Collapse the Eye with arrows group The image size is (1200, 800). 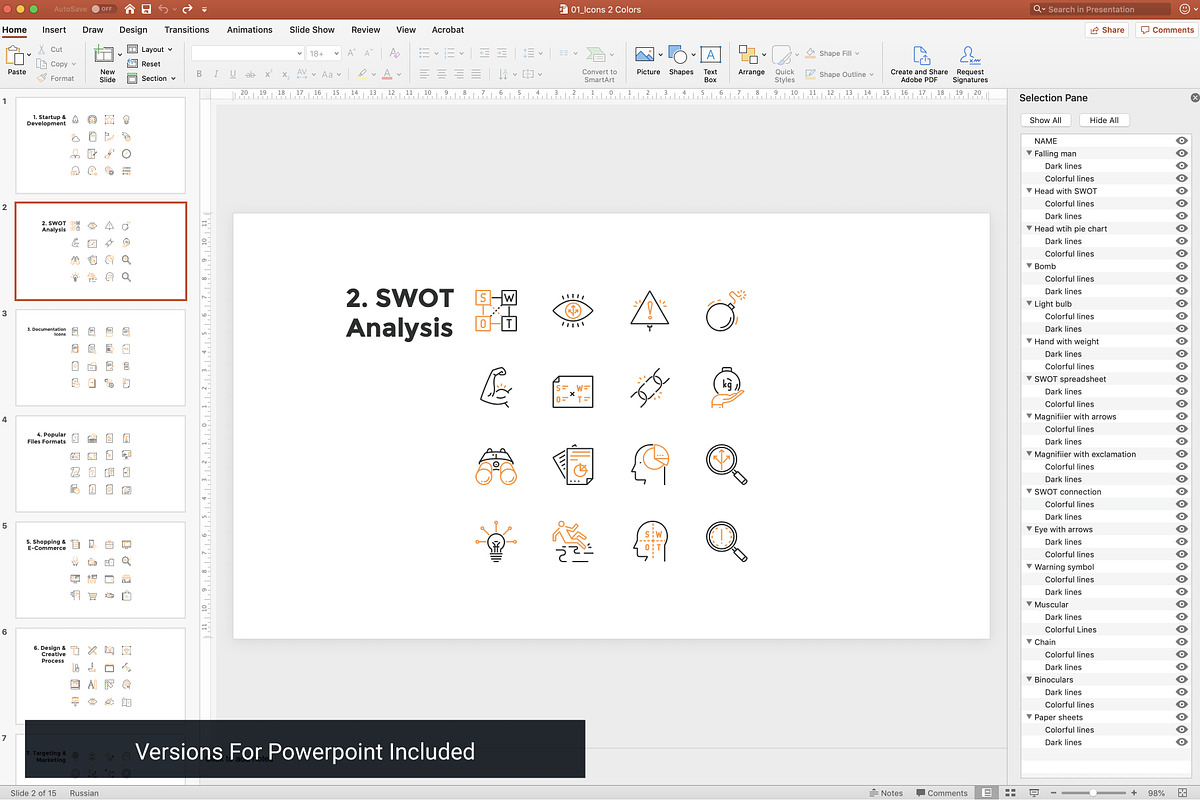click(x=1029, y=530)
